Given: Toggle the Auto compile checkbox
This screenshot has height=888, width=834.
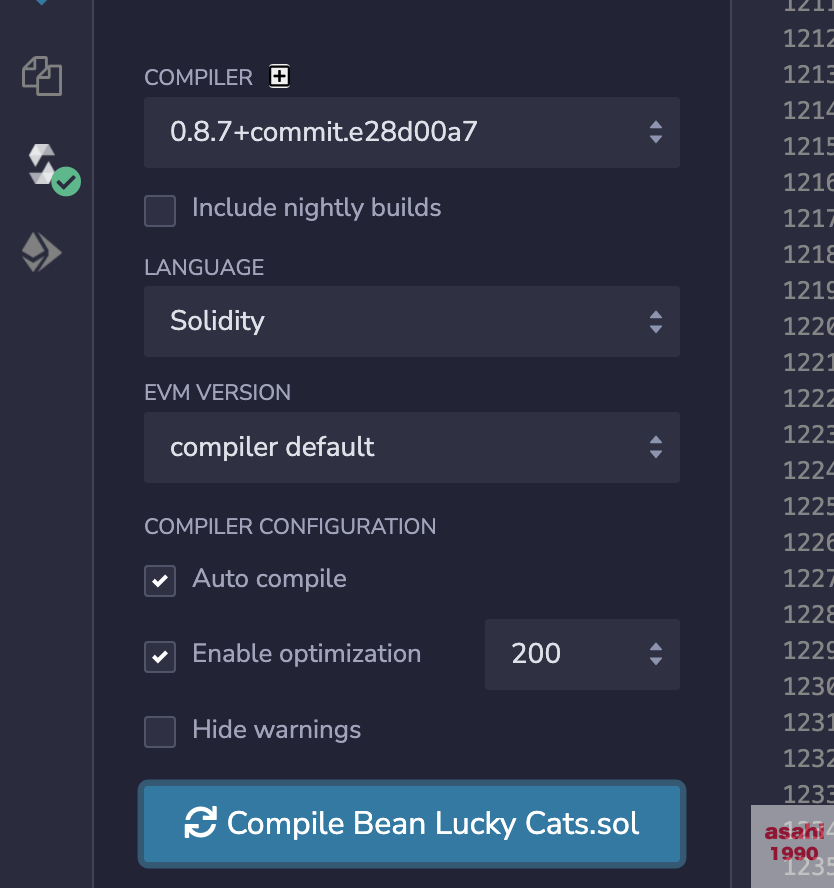Looking at the screenshot, I should click(160, 581).
